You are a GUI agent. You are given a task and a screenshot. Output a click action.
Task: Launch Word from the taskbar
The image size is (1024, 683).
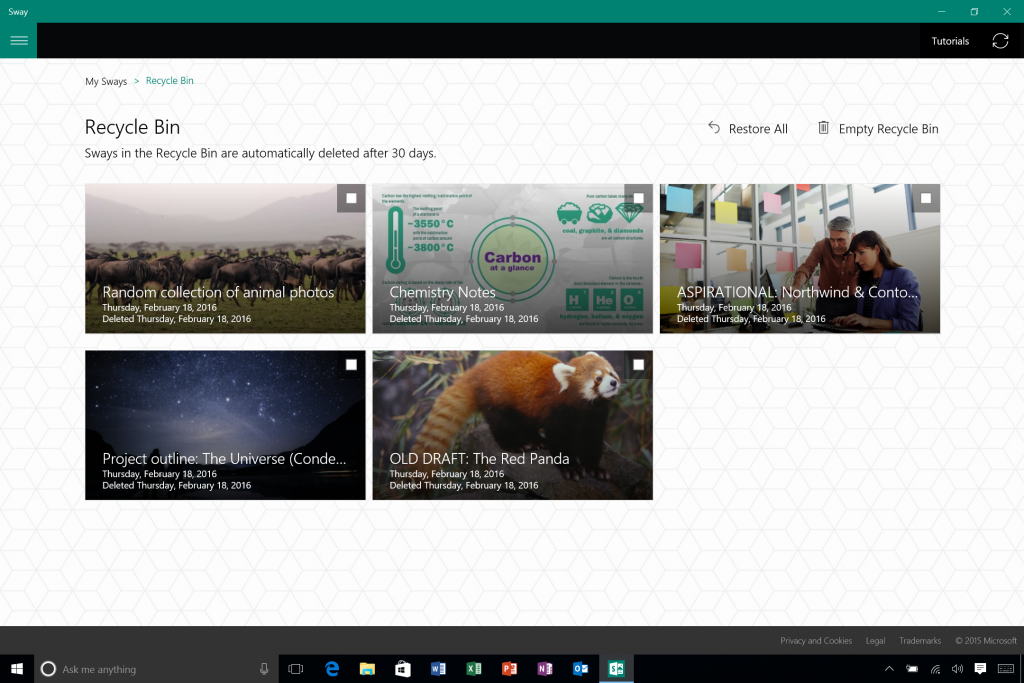tap(437, 669)
